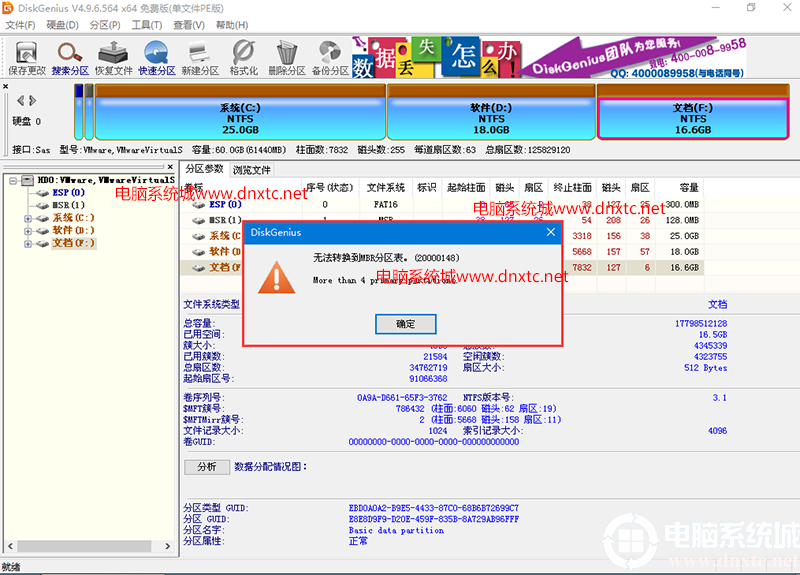Select the ESP (0) partition table row
The width and height of the screenshot is (800, 575).
[442, 205]
